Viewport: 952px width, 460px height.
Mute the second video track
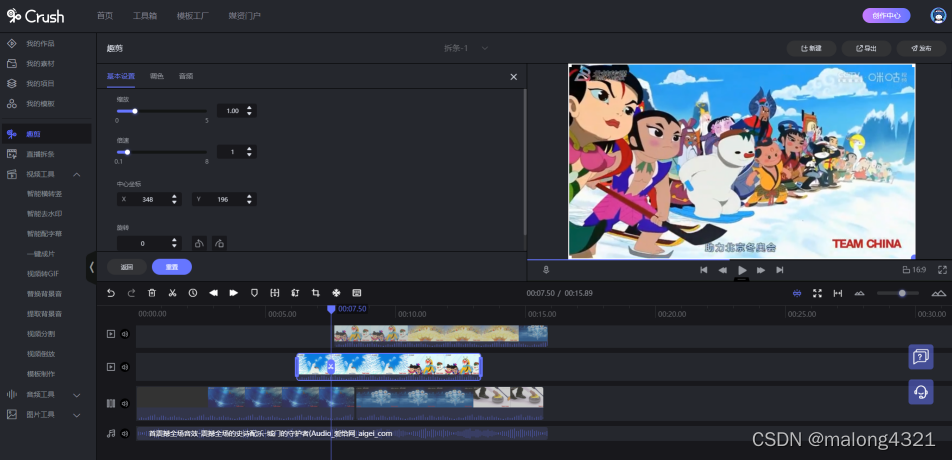124,367
